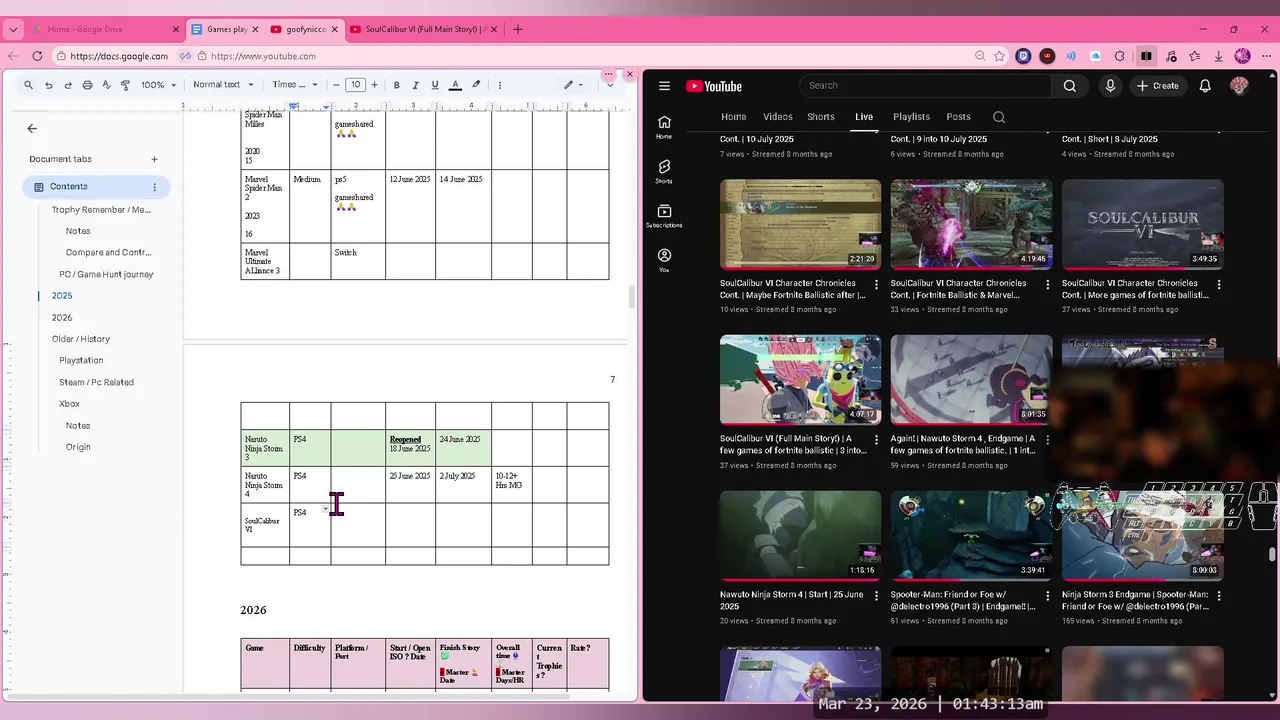Jump to the PC / Game Hunt journey heading

[x=106, y=274]
